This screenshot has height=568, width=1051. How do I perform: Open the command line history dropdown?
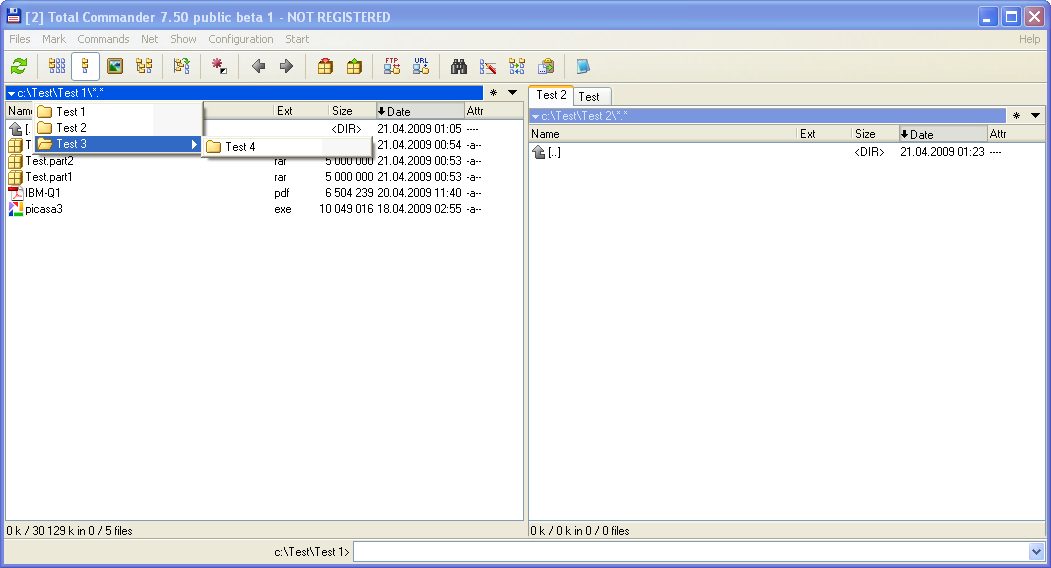[x=1036, y=552]
